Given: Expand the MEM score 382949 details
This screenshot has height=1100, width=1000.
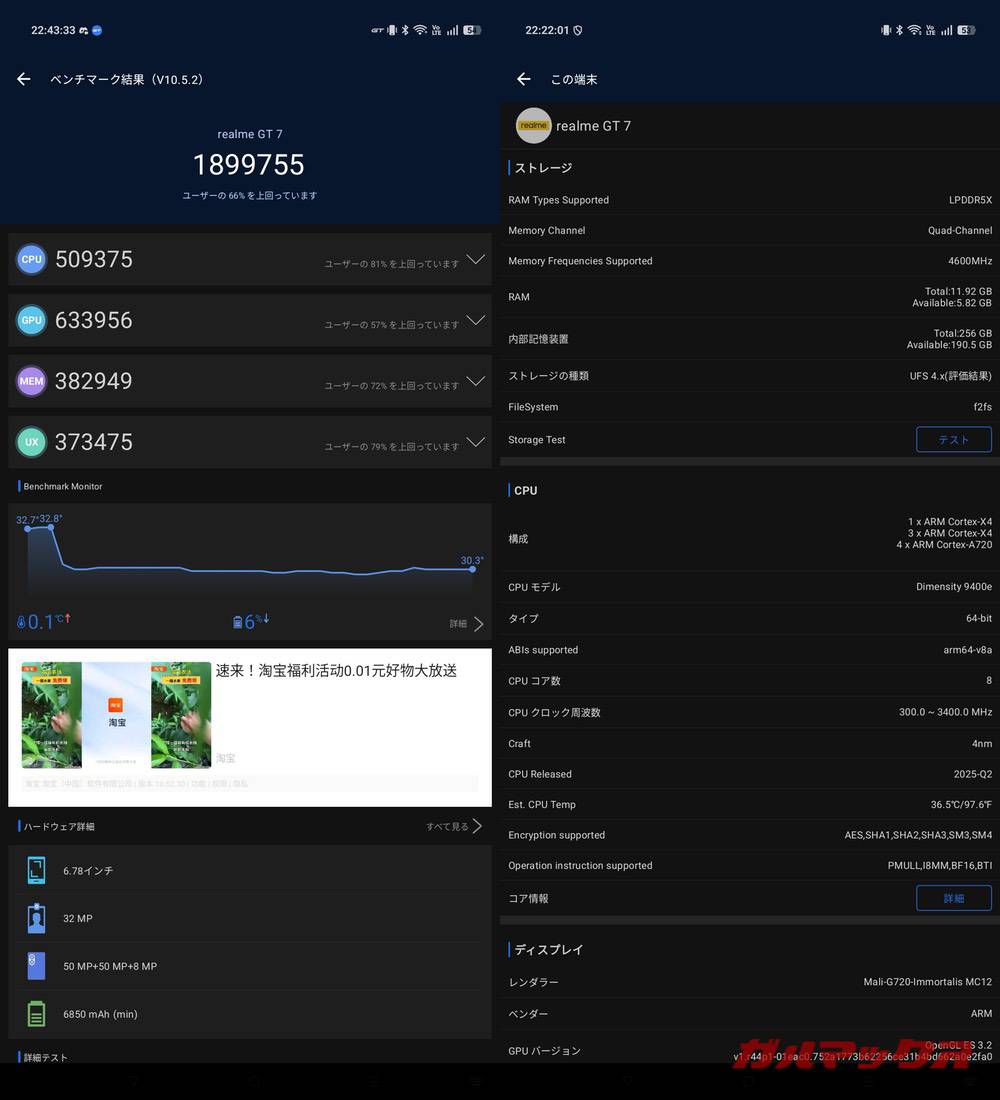Looking at the screenshot, I should [x=476, y=382].
